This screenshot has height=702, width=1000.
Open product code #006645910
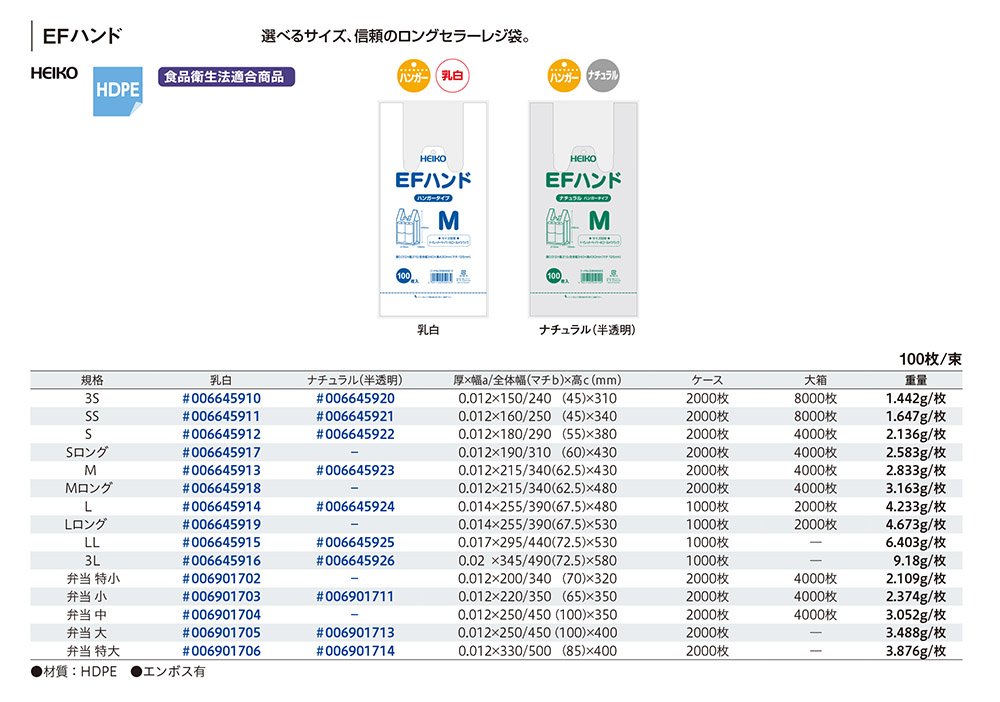[221, 399]
